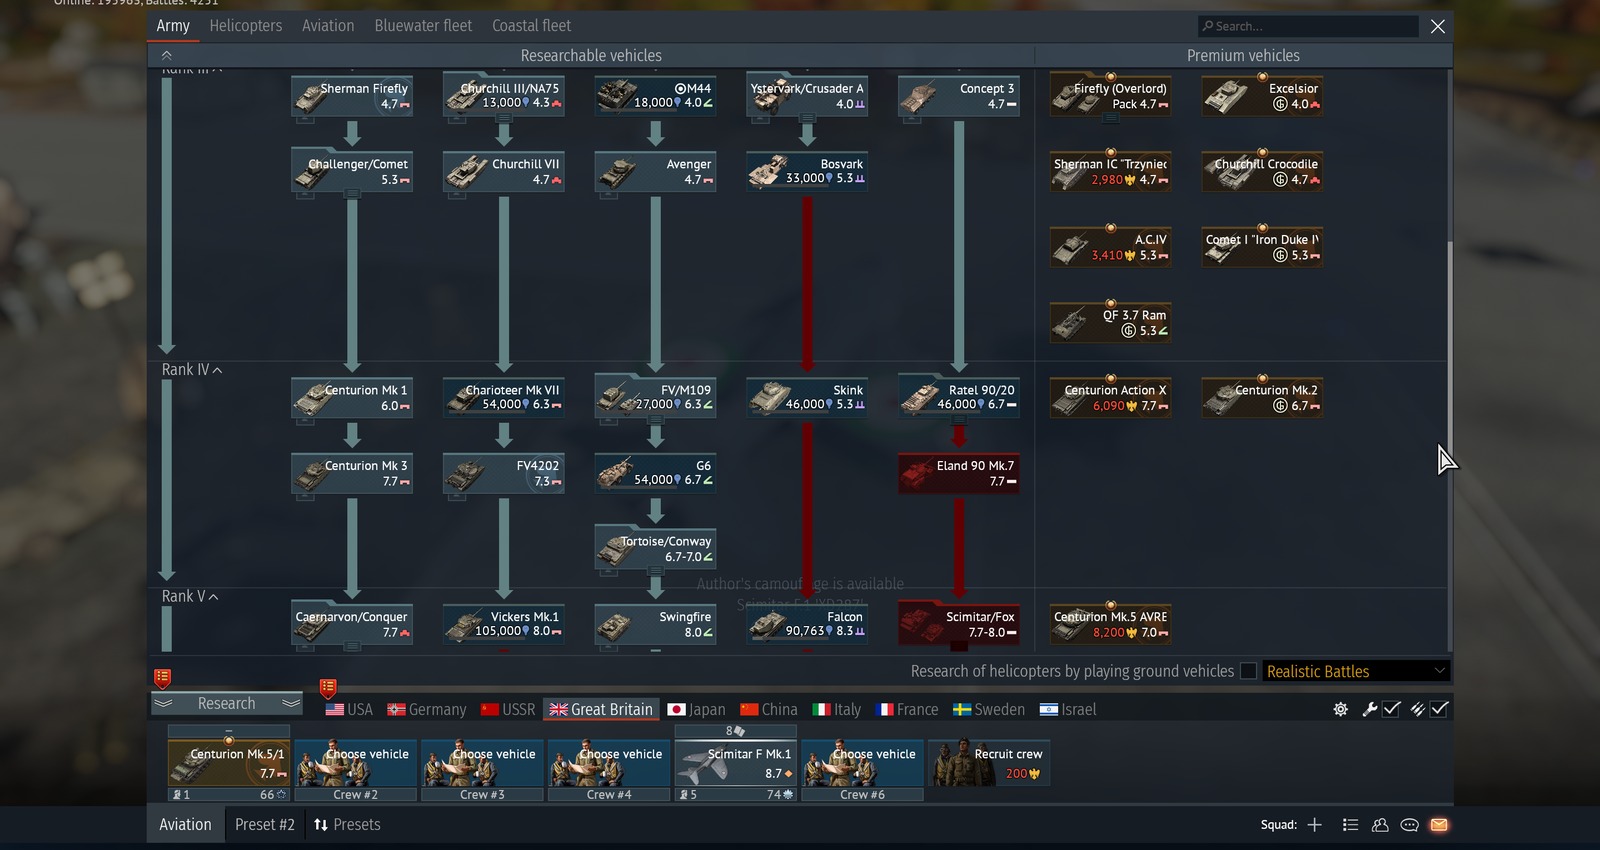Switch to the Helicopters tab
This screenshot has height=850, width=1600.
click(246, 26)
